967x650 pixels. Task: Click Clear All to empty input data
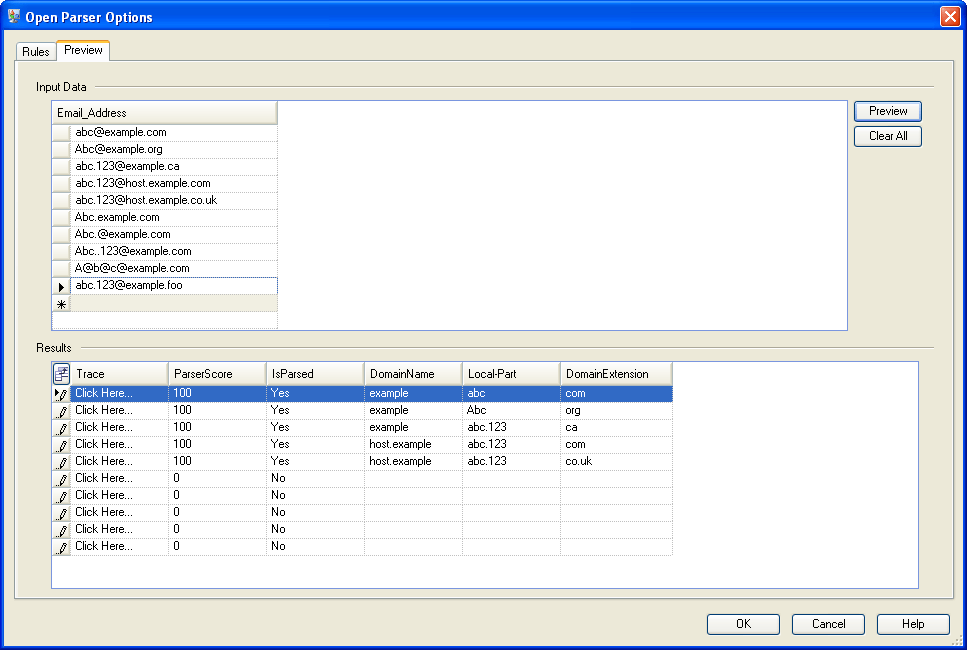887,136
